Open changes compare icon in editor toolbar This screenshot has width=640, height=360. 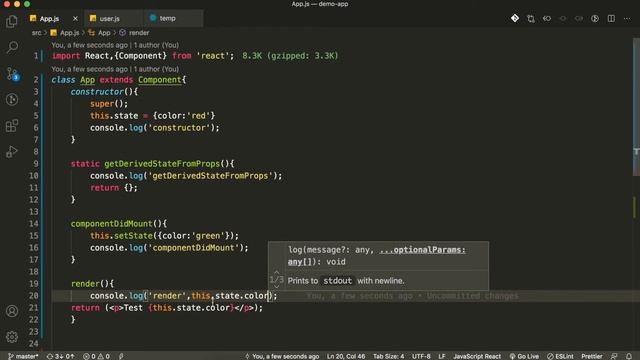(x=531, y=18)
